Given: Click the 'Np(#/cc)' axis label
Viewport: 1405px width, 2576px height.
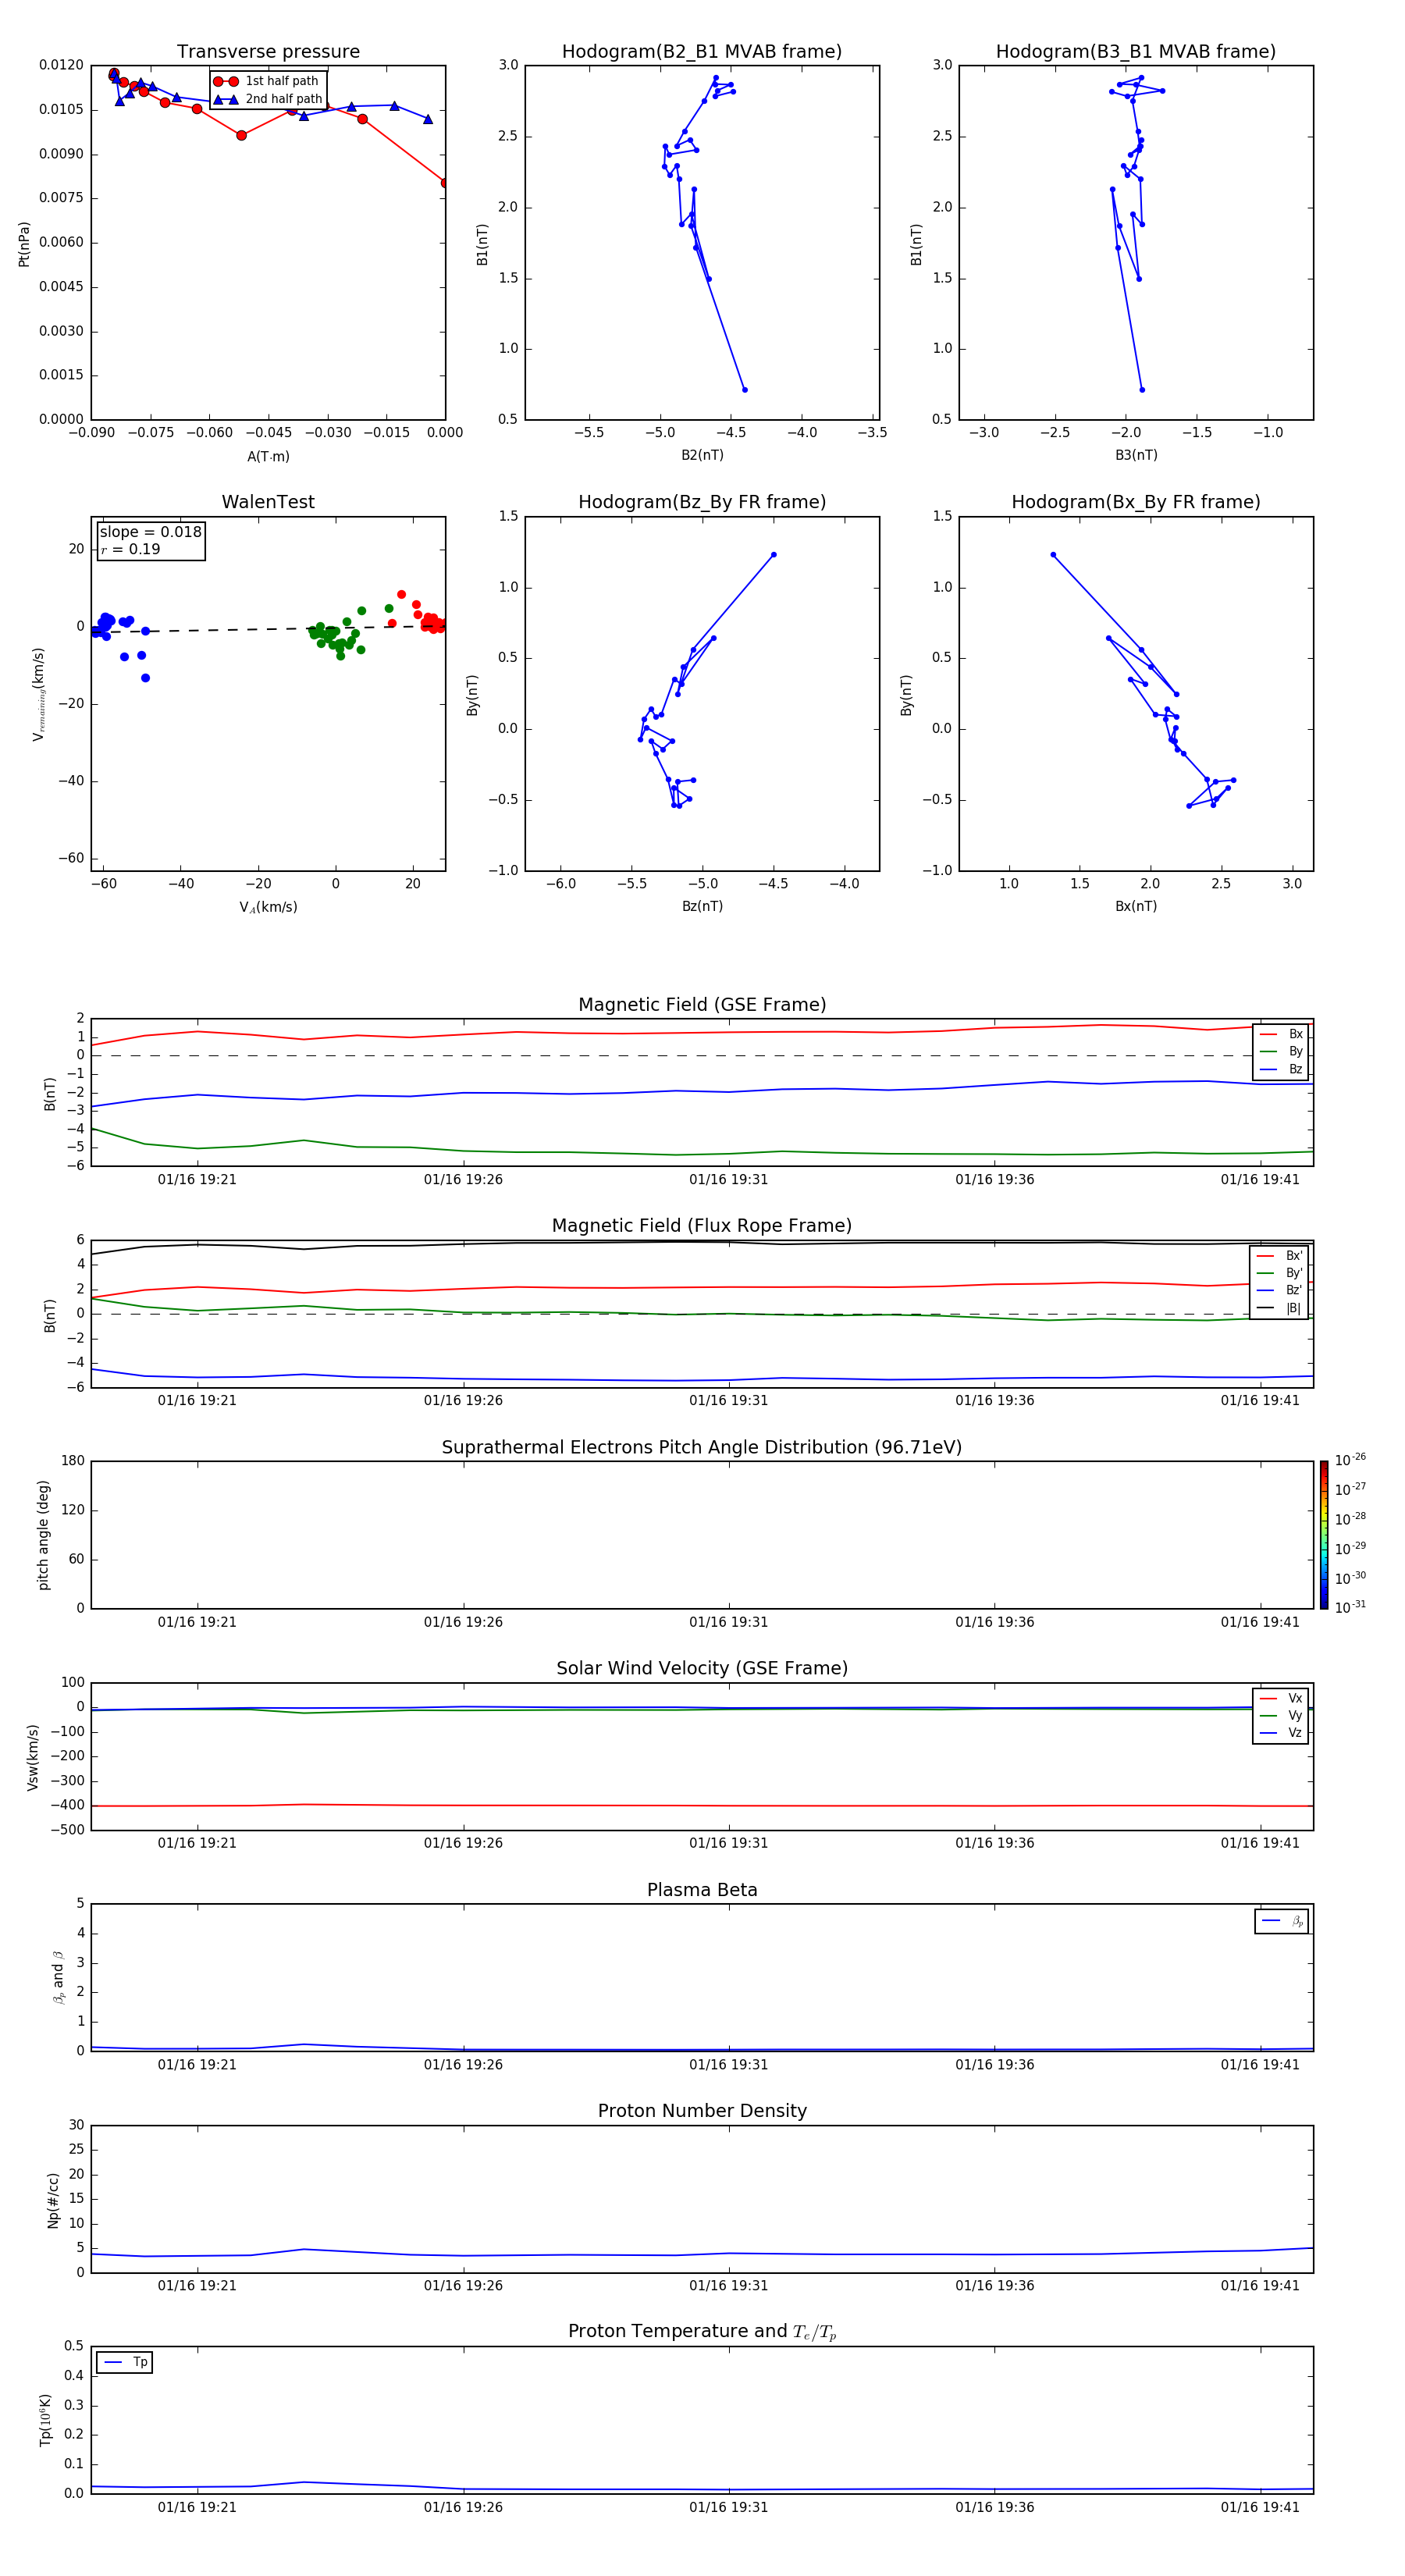Looking at the screenshot, I should click(53, 2200).
